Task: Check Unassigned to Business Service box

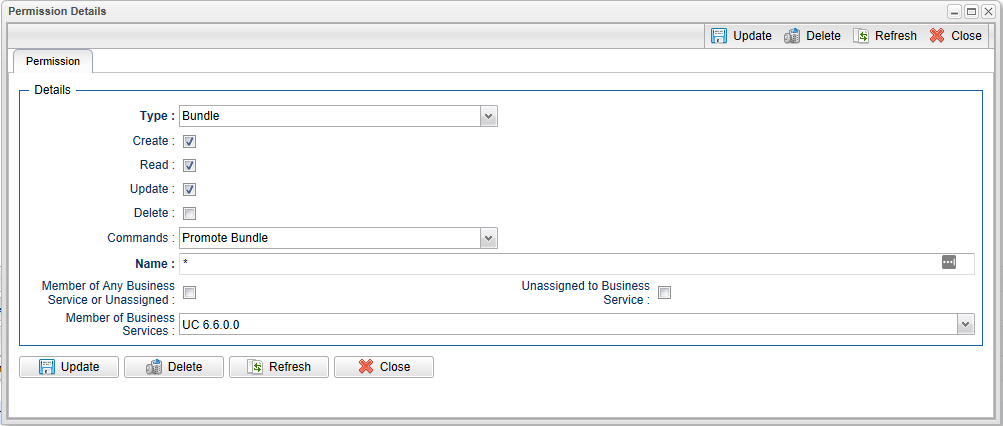Action: pyautogui.click(x=664, y=293)
